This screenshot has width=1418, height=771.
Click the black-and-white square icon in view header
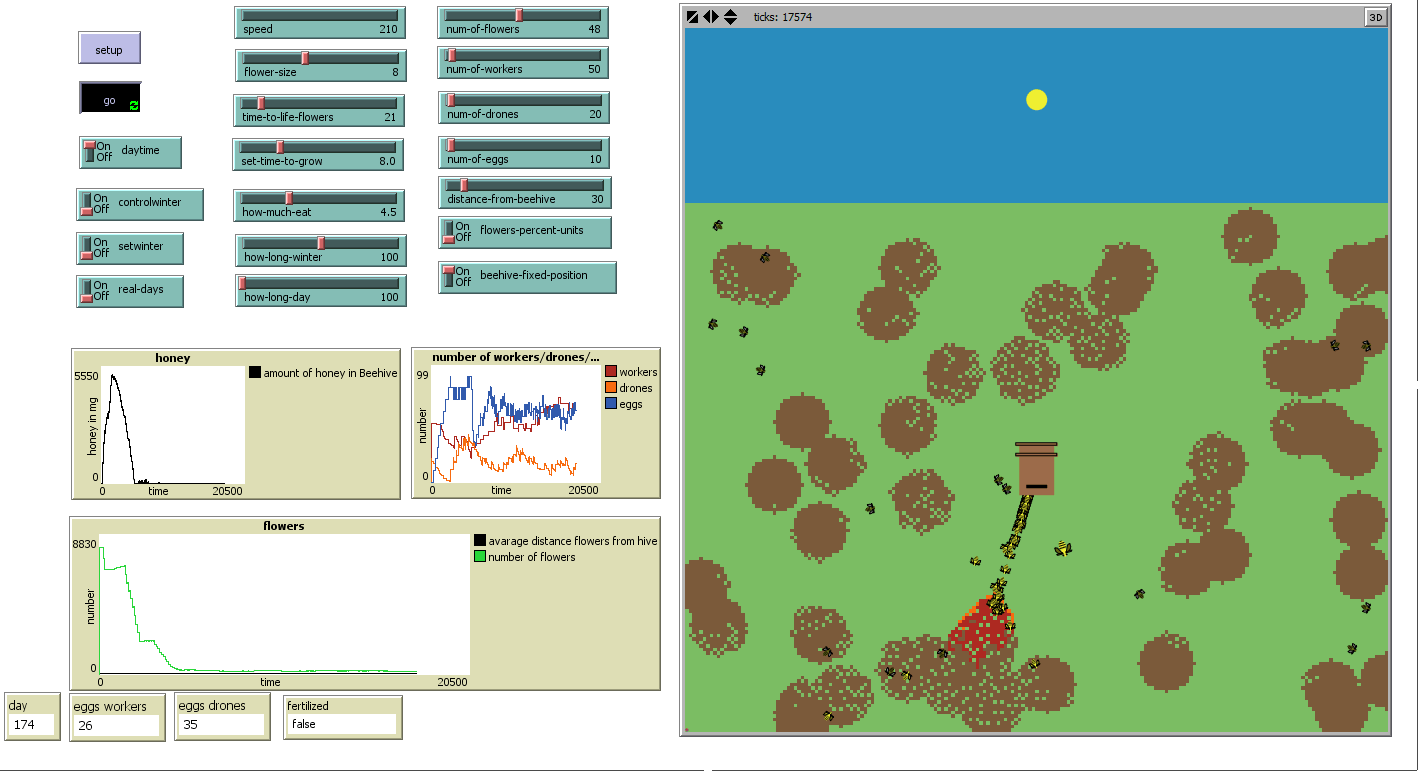pyautogui.click(x=692, y=17)
